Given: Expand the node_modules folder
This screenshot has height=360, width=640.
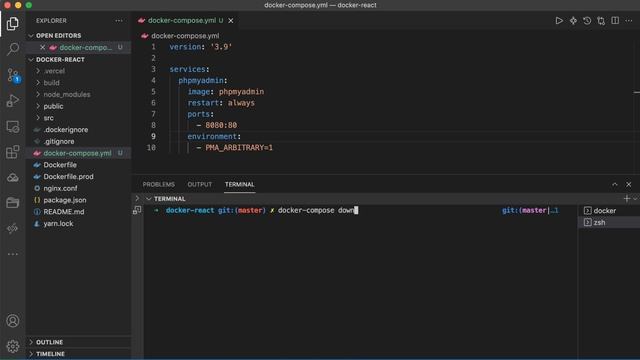Looking at the screenshot, I should 67,94.
